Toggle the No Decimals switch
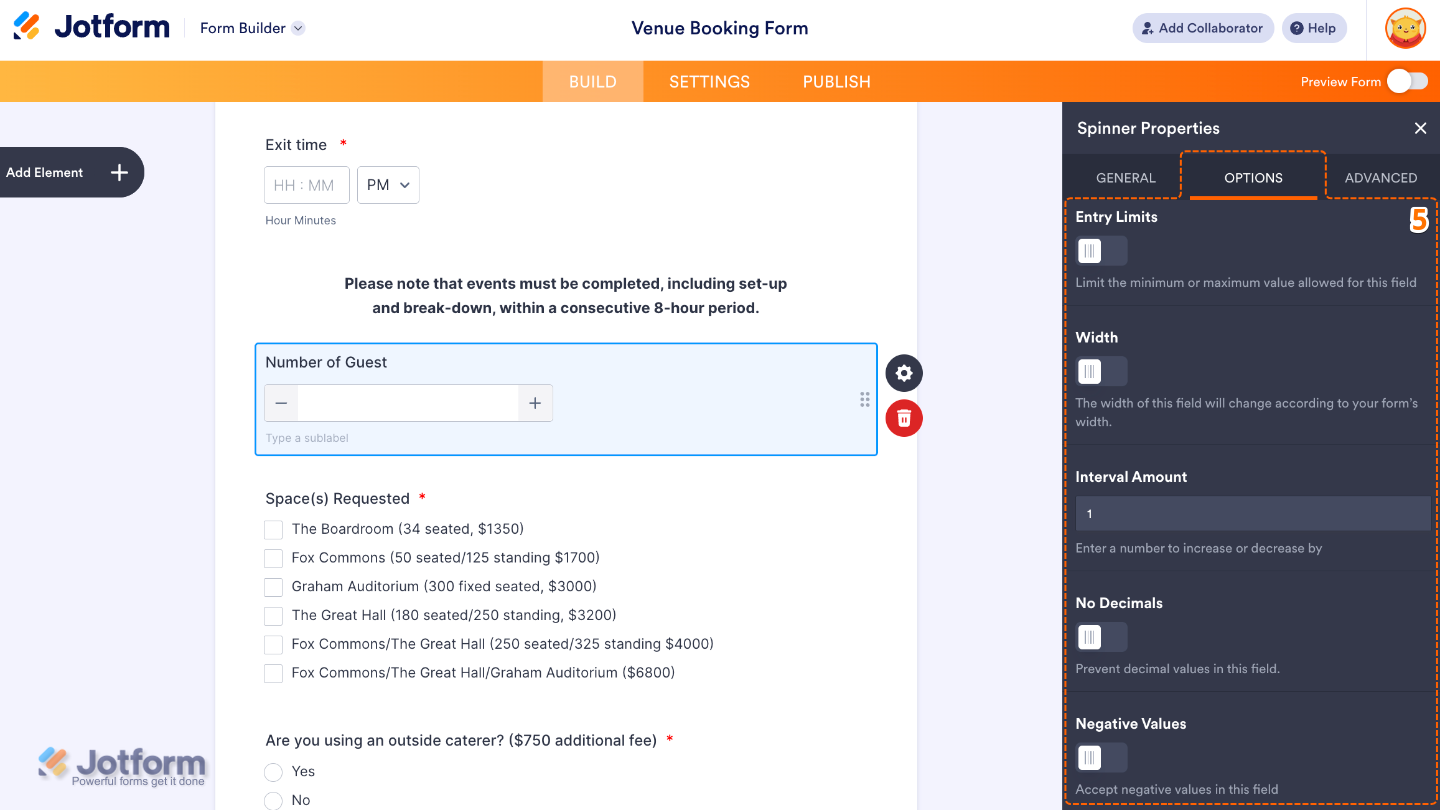The width and height of the screenshot is (1440, 810). coord(1101,637)
